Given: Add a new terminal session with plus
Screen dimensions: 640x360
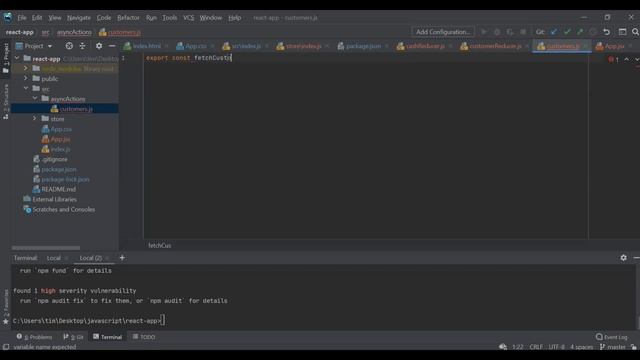Looking at the screenshot, I should pyautogui.click(x=122, y=258).
